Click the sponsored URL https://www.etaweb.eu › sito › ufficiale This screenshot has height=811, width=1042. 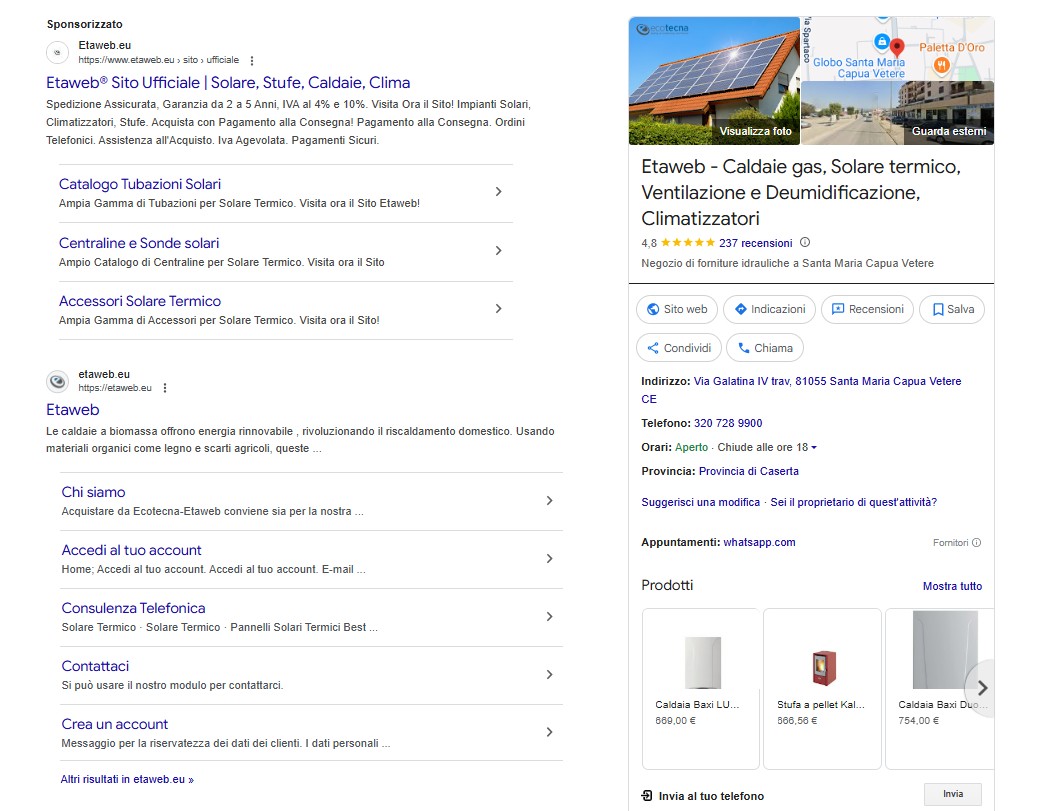158,60
